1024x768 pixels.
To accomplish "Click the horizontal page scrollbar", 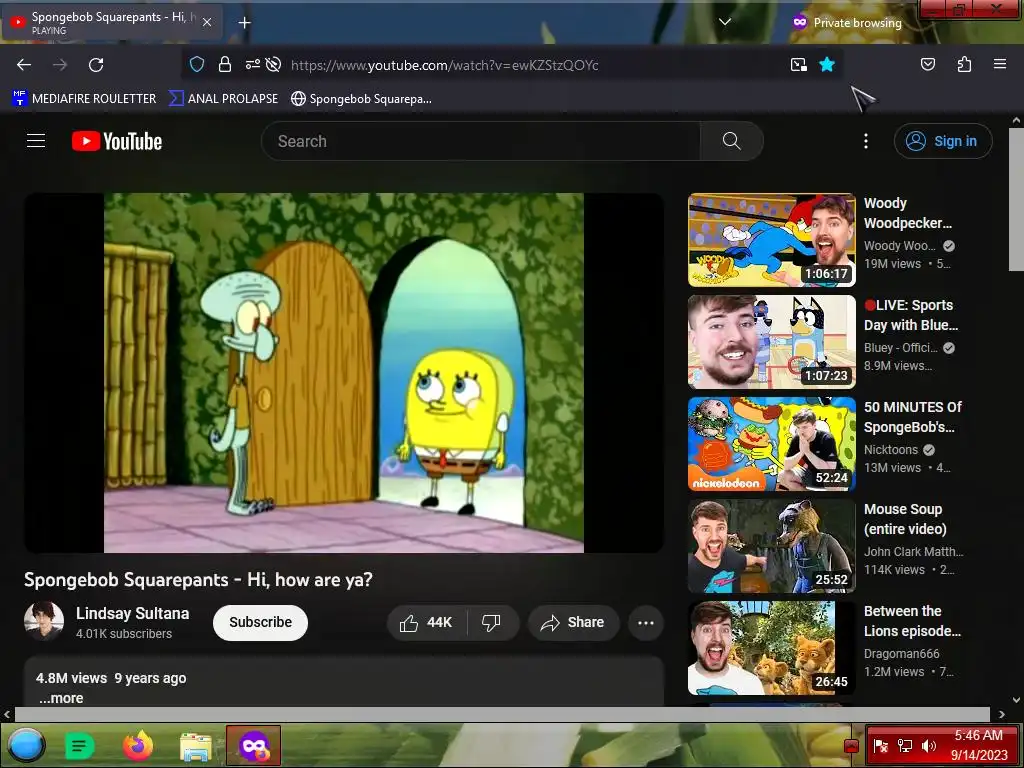I will (502, 714).
